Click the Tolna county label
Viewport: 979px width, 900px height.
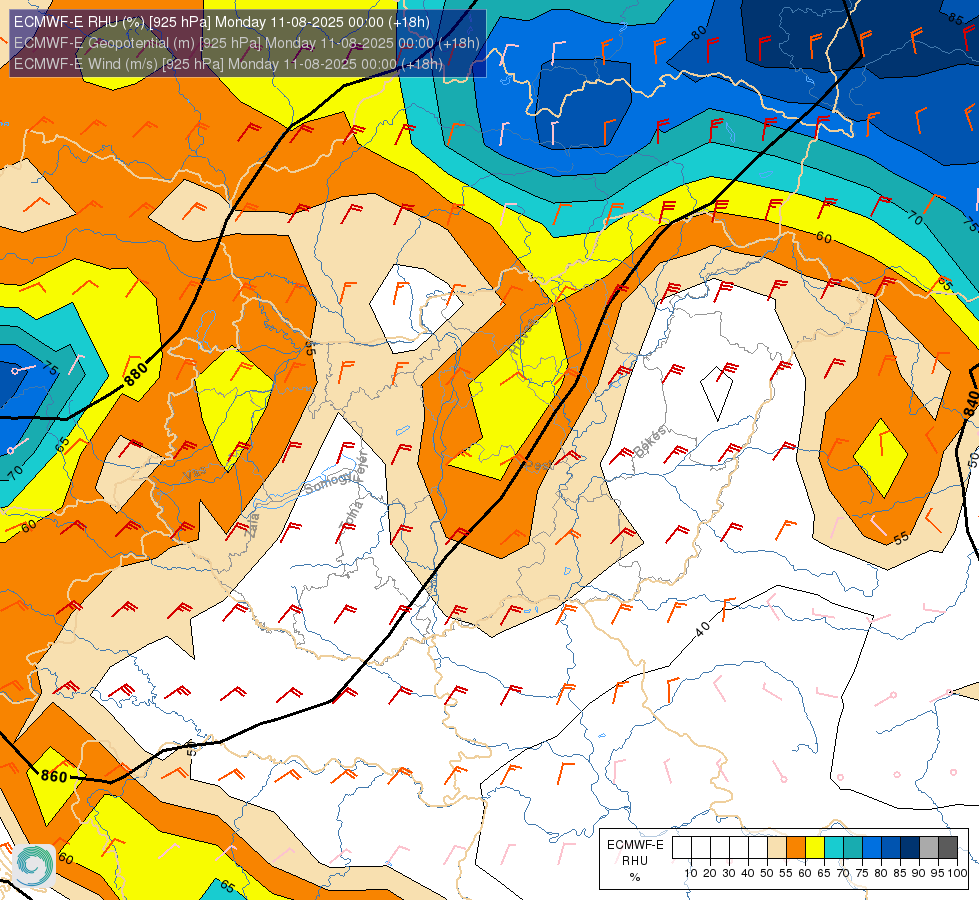click(x=350, y=516)
